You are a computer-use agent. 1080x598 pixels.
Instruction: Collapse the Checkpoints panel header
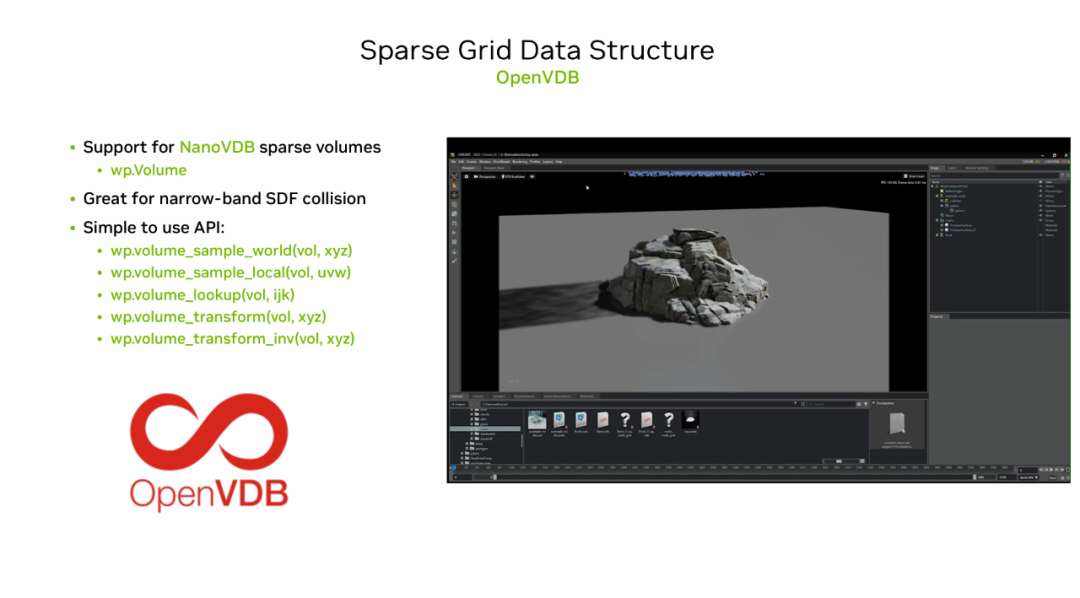tap(884, 403)
